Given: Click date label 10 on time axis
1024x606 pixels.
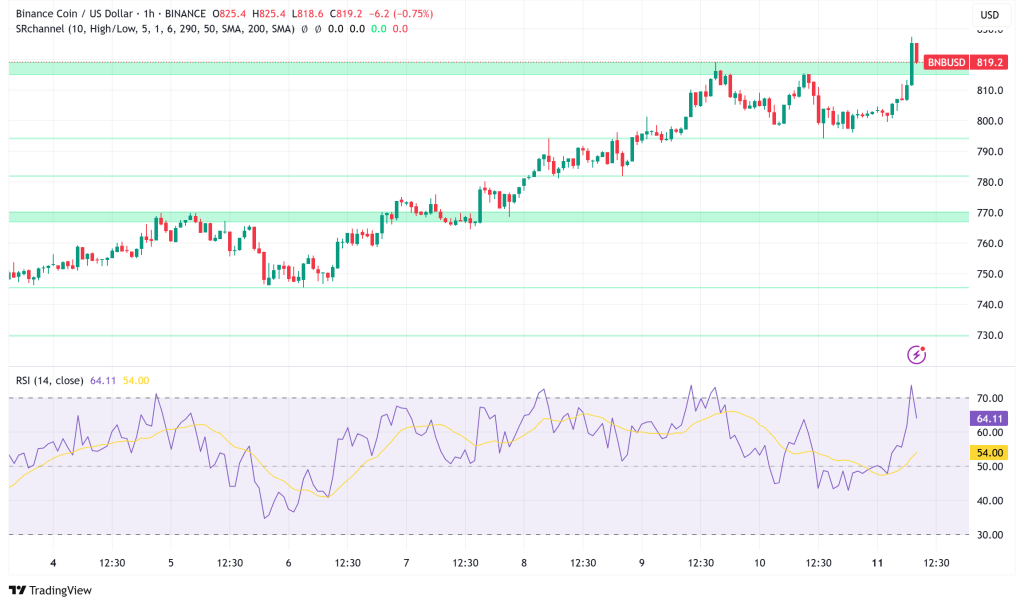Looking at the screenshot, I should click(x=760, y=563).
